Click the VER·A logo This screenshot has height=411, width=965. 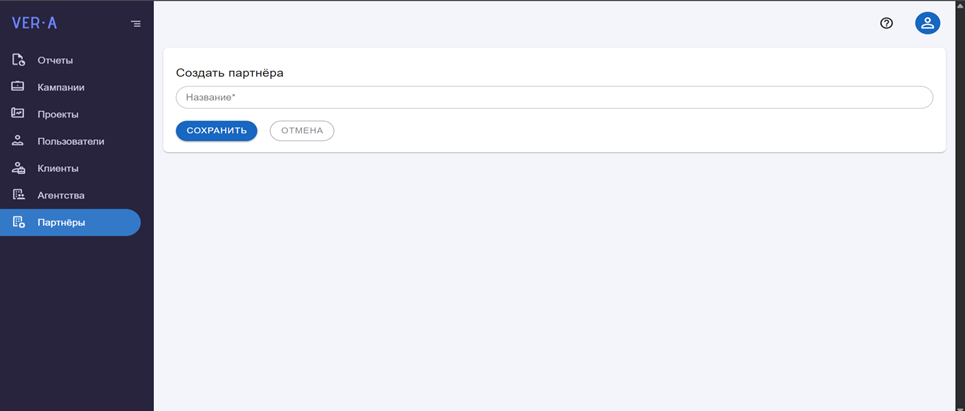[34, 23]
